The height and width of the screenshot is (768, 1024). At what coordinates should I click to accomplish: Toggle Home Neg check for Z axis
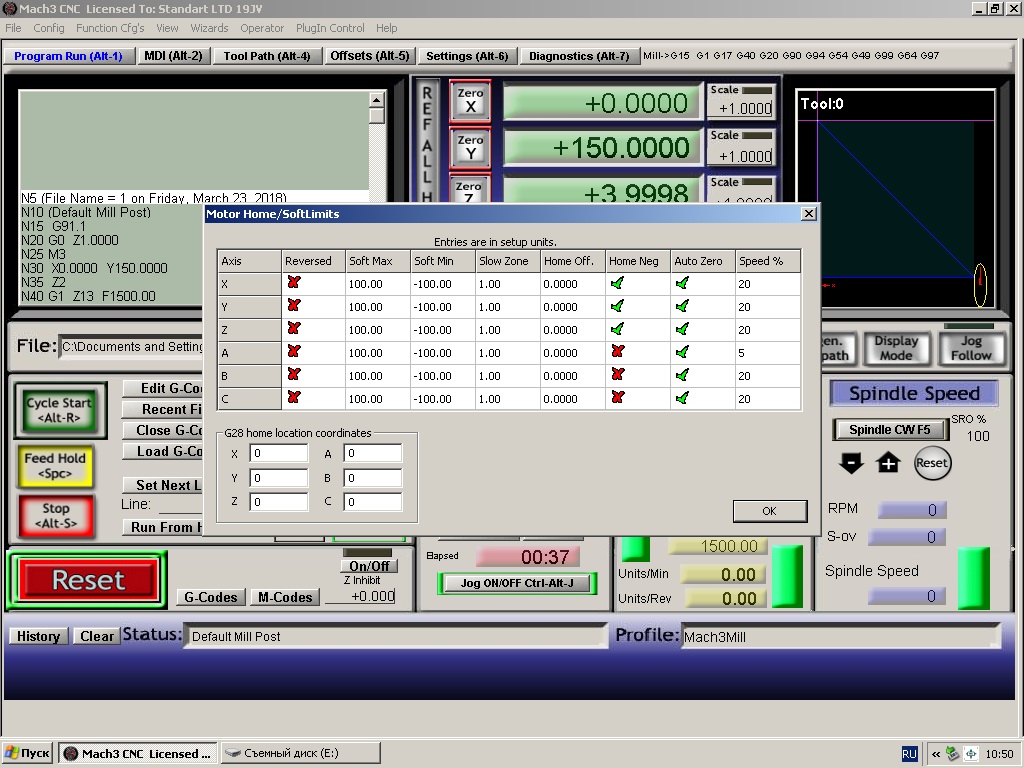tap(617, 328)
